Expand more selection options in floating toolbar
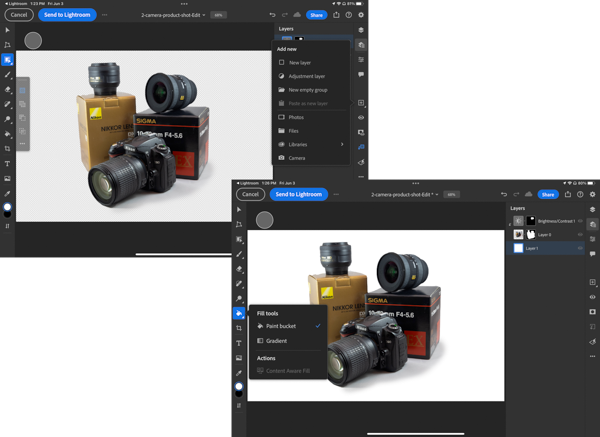 pyautogui.click(x=23, y=144)
